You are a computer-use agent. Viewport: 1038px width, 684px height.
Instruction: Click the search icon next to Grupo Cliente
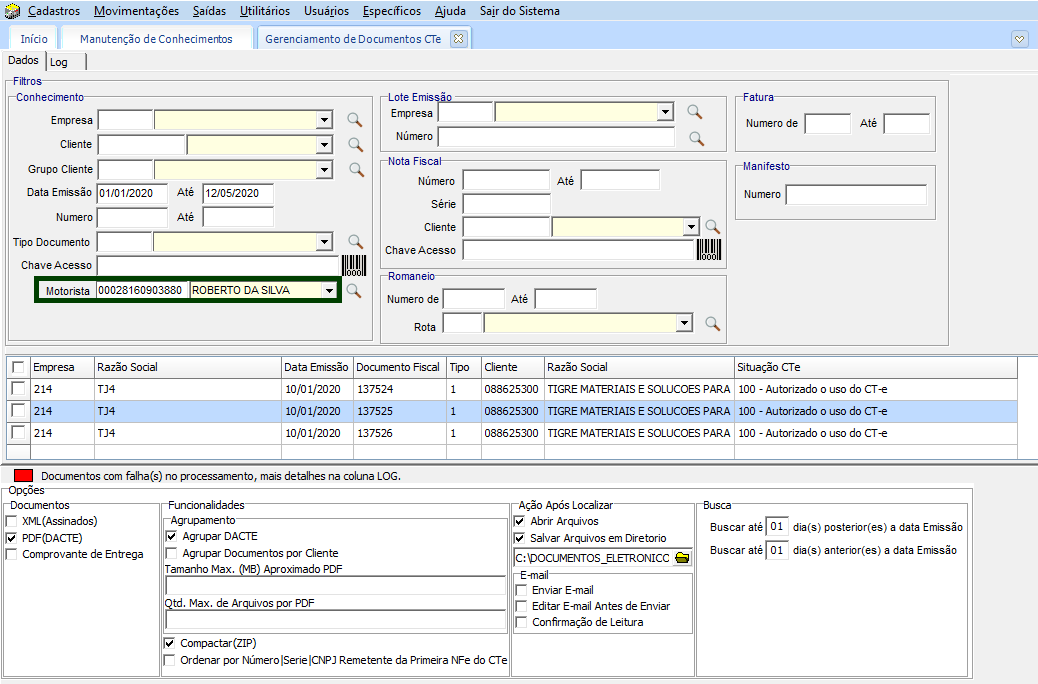(x=355, y=169)
